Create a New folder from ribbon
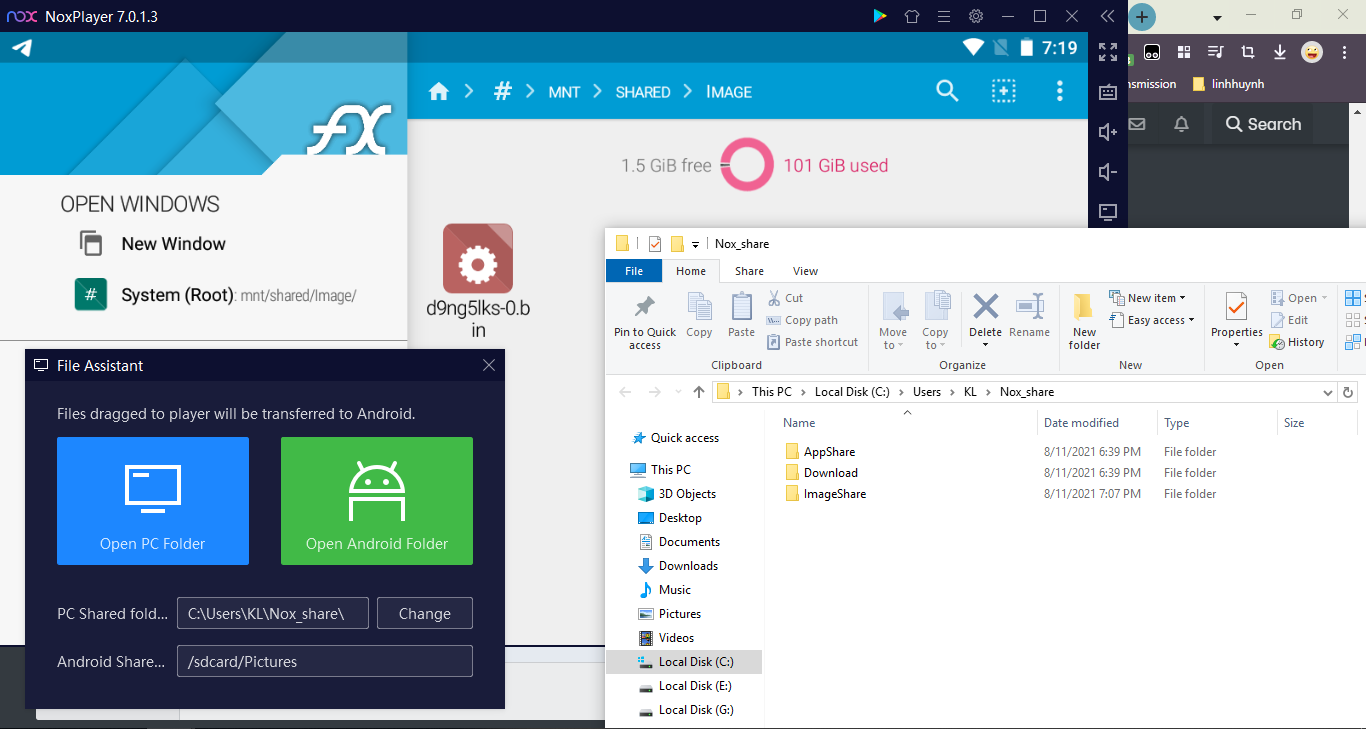This screenshot has width=1366, height=729. [x=1084, y=321]
